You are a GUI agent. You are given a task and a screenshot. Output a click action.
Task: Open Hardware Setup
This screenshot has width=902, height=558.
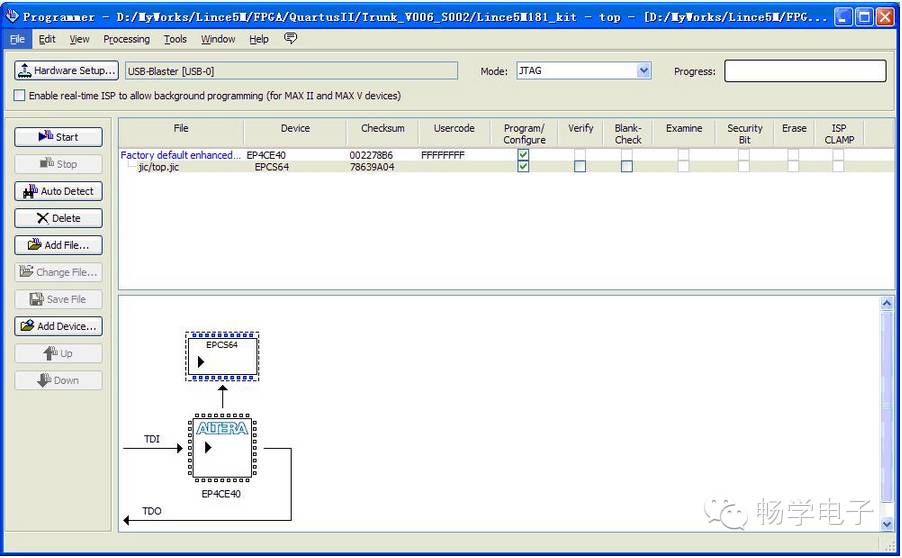66,70
